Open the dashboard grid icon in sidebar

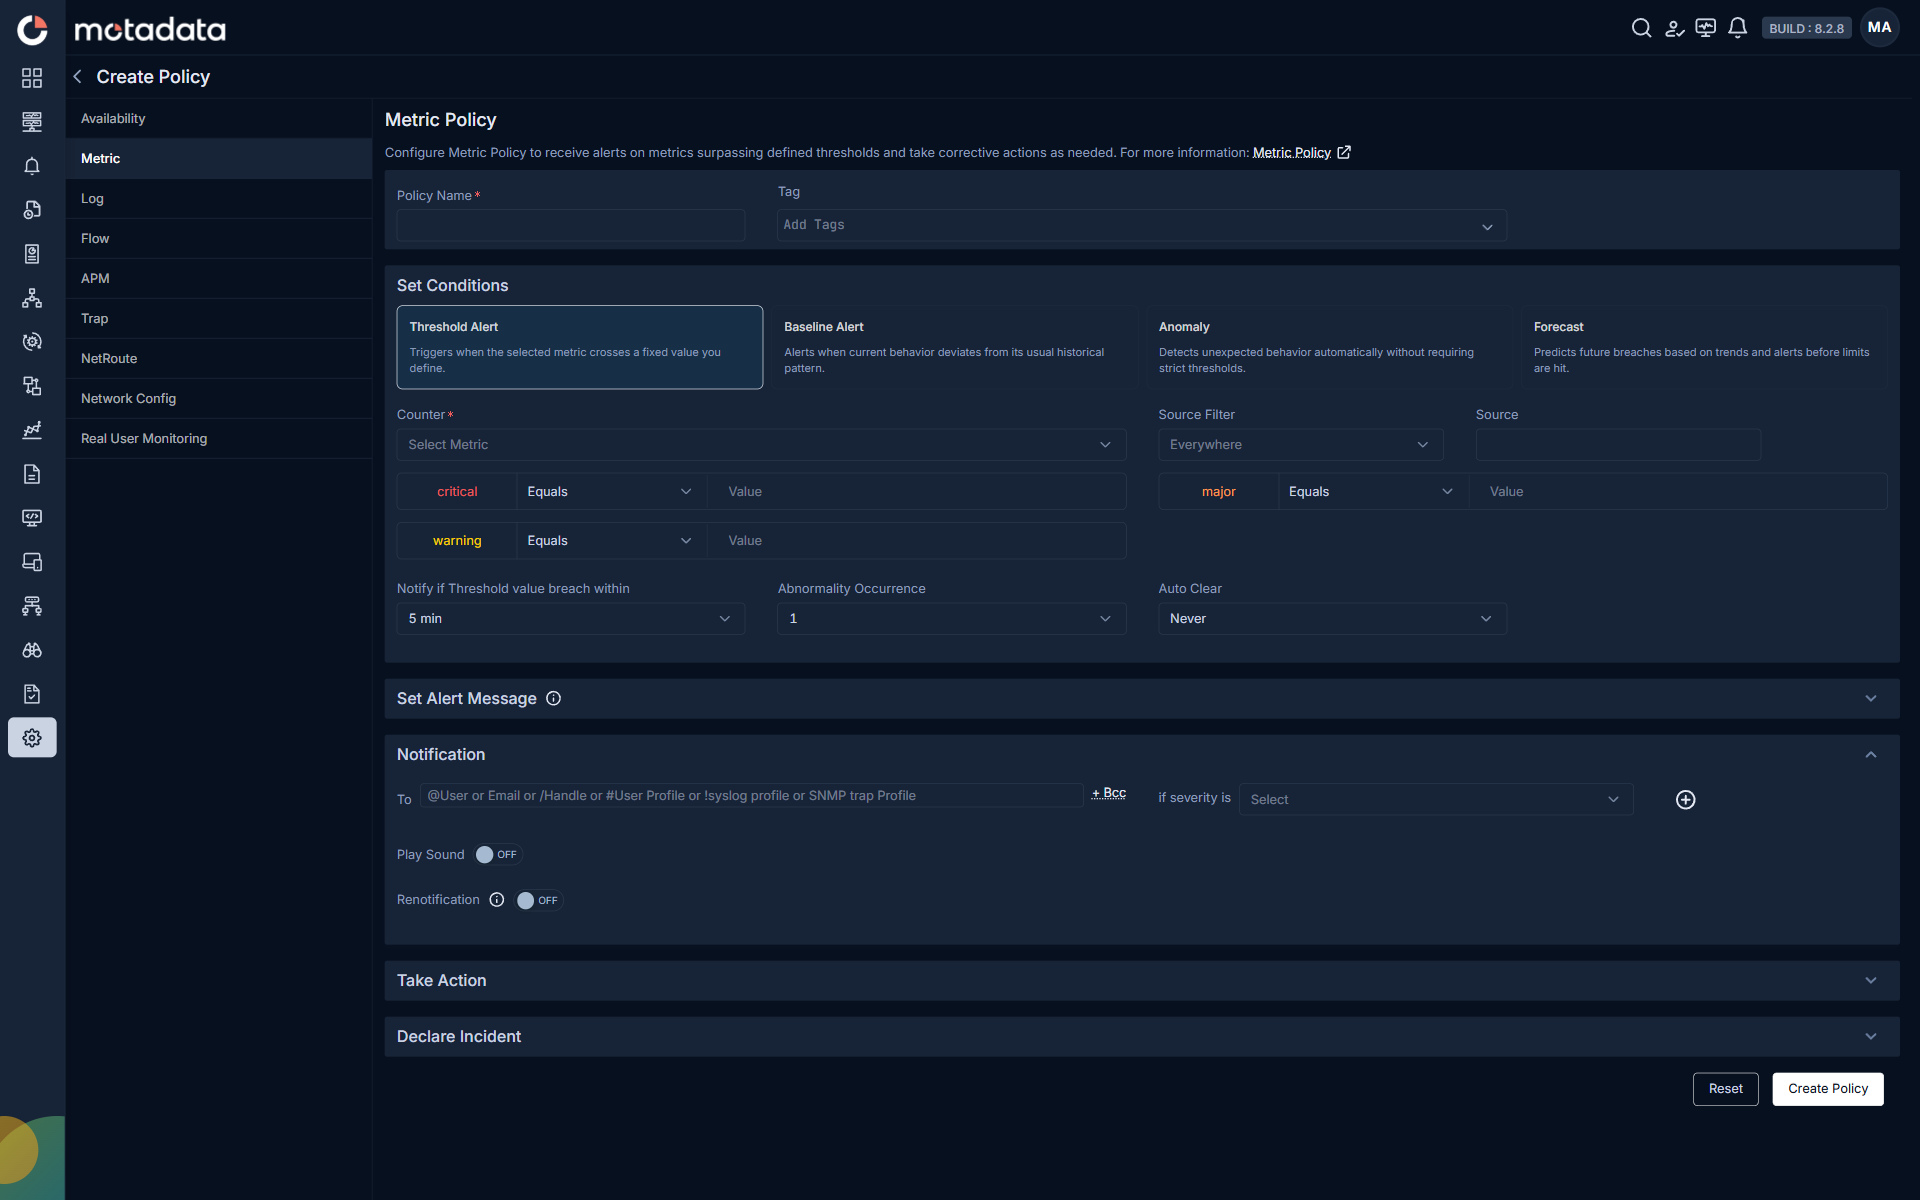pyautogui.click(x=32, y=78)
